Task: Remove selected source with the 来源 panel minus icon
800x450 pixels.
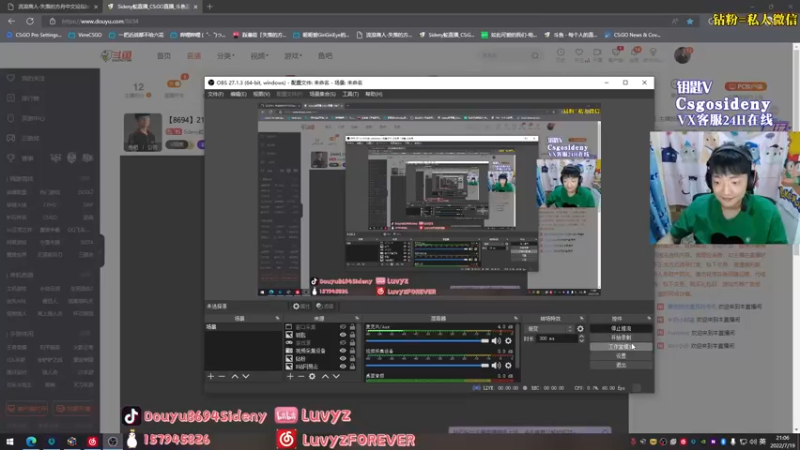Action: 301,377
